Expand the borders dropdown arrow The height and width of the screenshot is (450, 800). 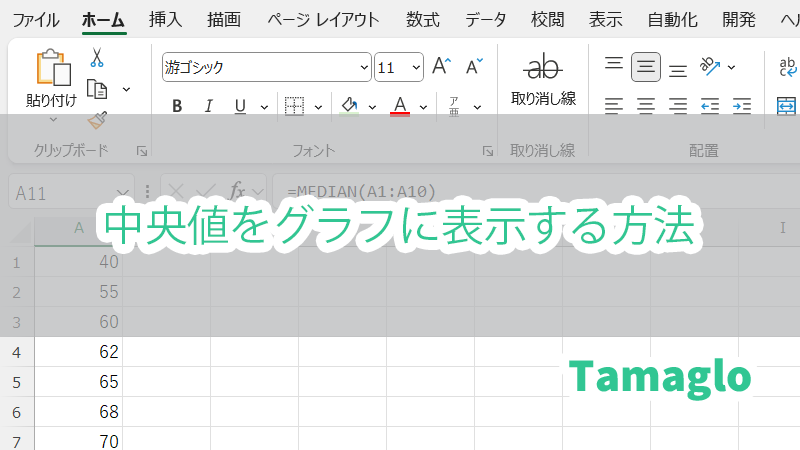click(318, 106)
